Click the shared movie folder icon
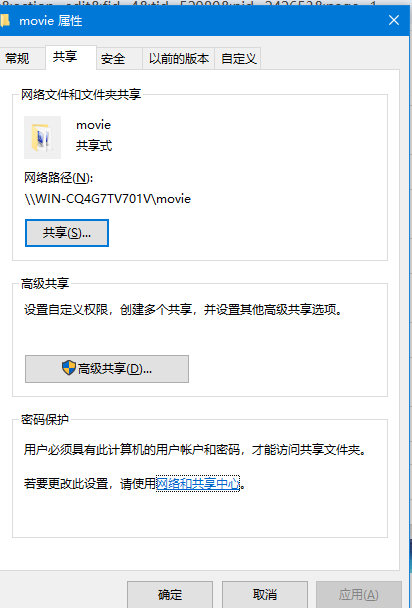Image resolution: width=412 pixels, height=608 pixels. (x=42, y=137)
